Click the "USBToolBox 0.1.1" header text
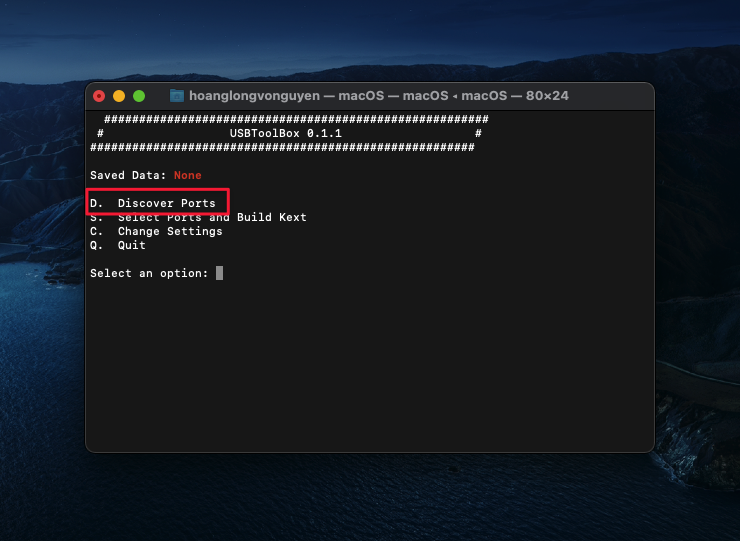Image resolution: width=740 pixels, height=541 pixels. click(285, 133)
